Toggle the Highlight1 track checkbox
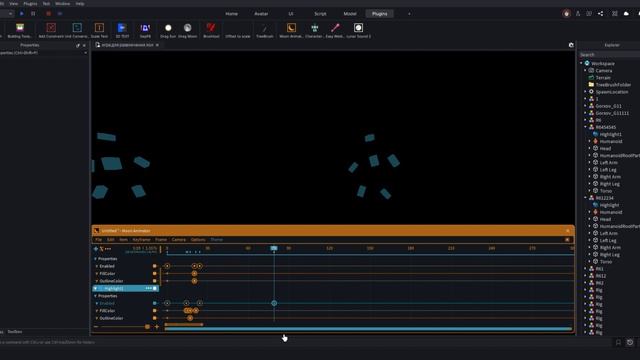Viewport: 640px width, 360px height. (155, 288)
